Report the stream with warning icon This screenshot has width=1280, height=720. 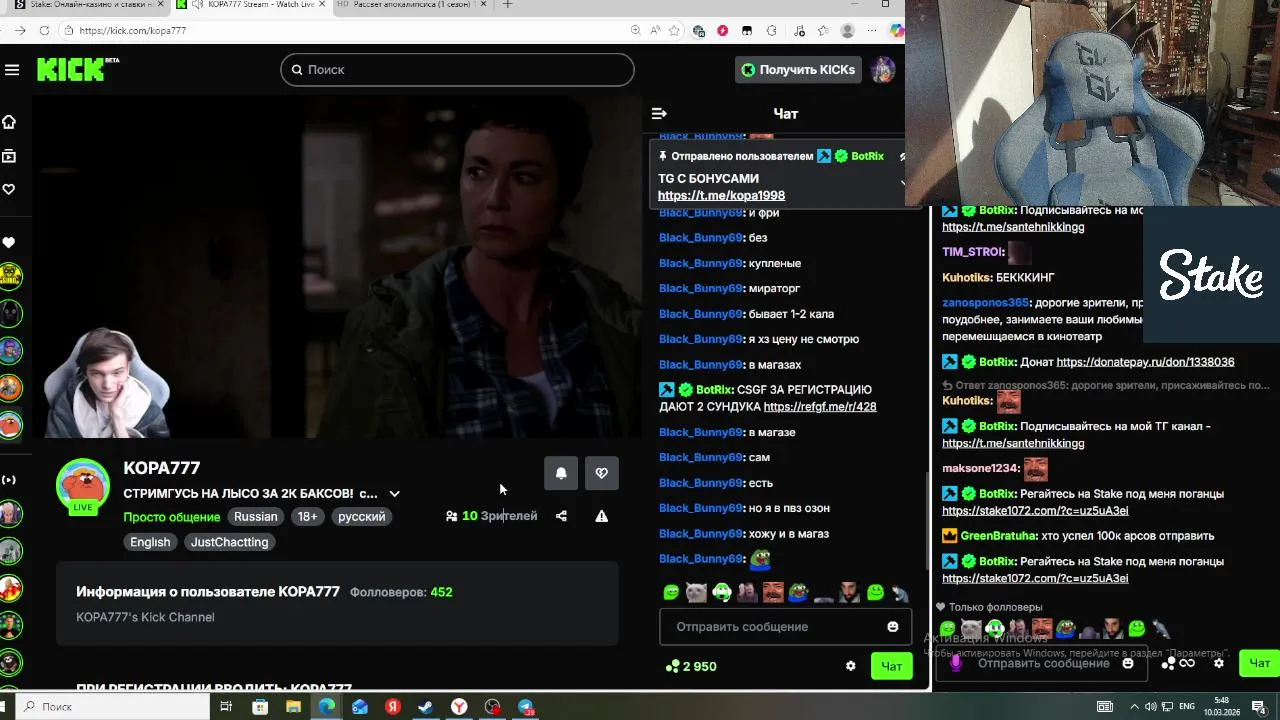click(601, 516)
